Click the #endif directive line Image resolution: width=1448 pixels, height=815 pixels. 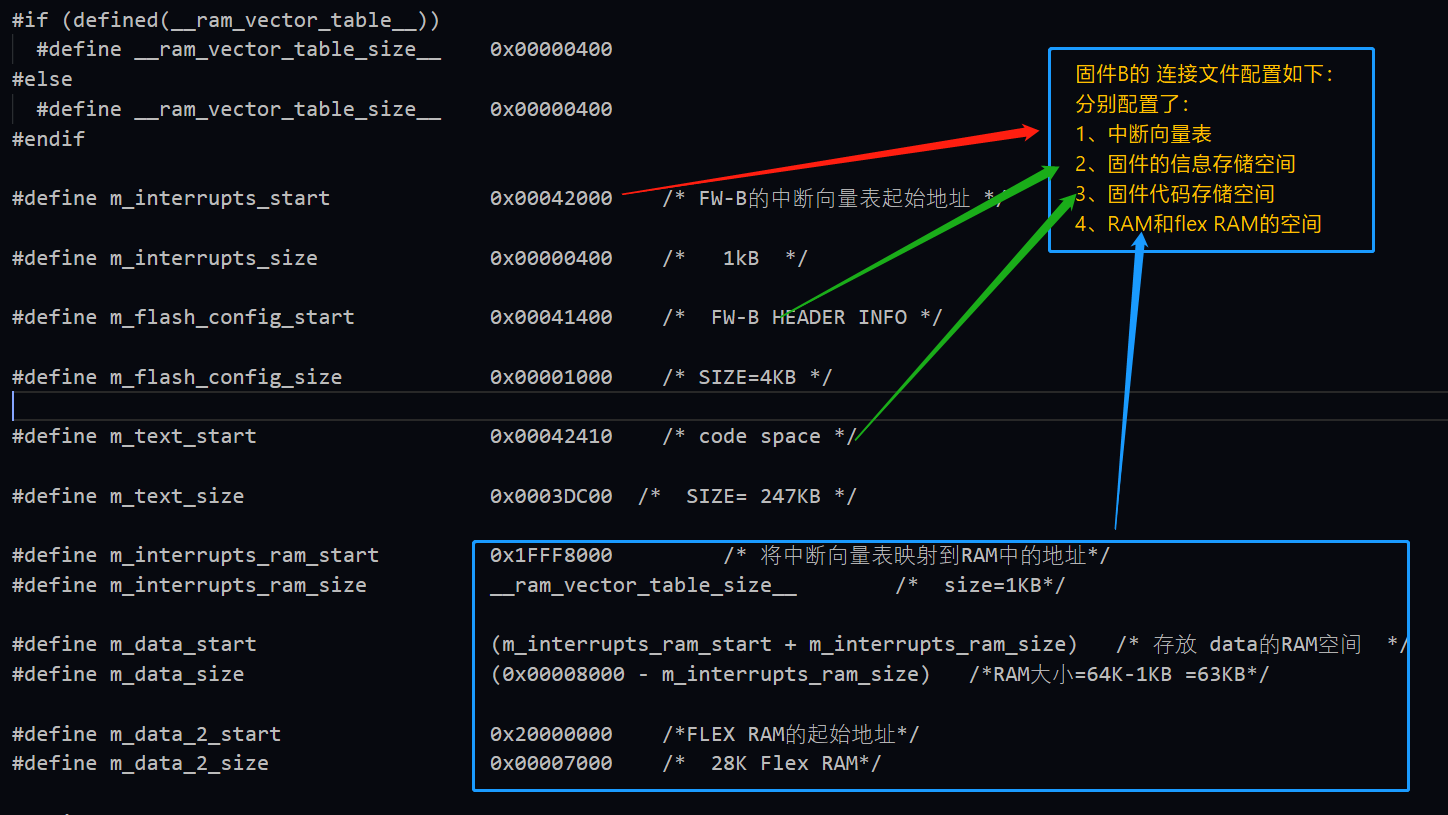[x=47, y=139]
